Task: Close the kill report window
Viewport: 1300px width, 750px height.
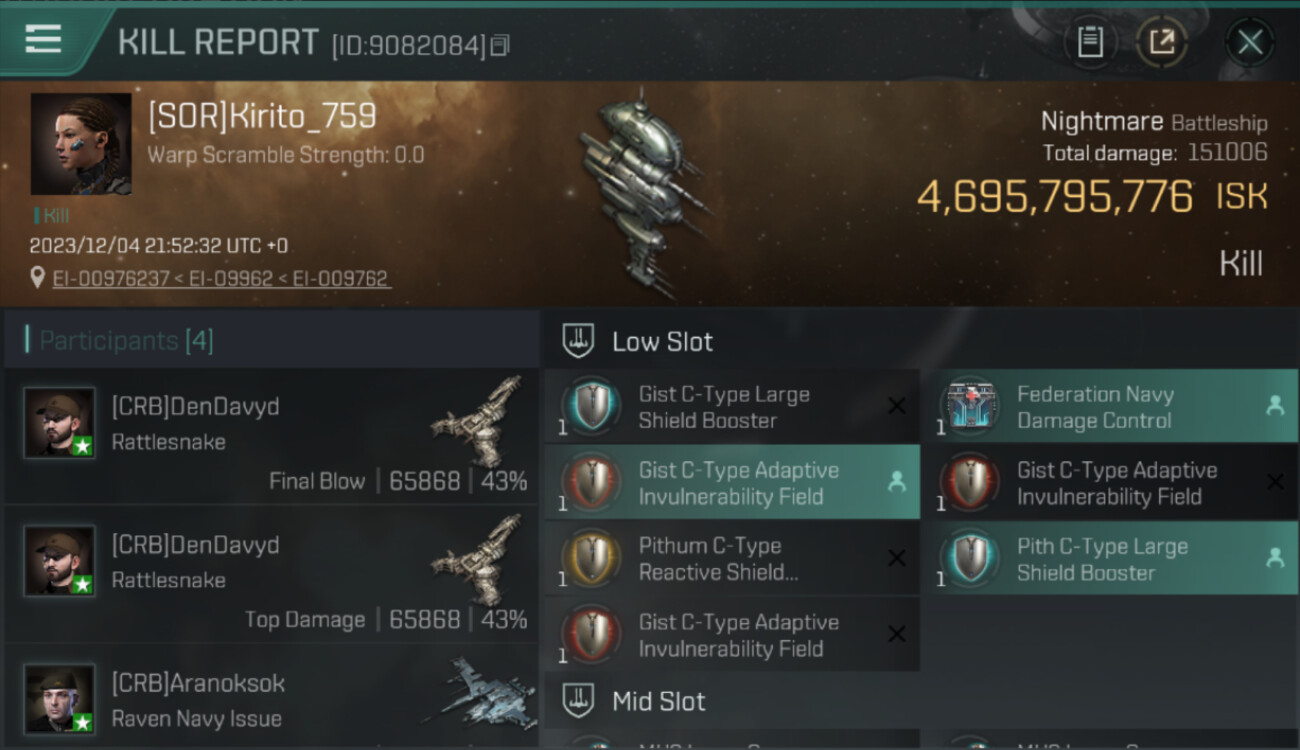Action: coord(1250,42)
